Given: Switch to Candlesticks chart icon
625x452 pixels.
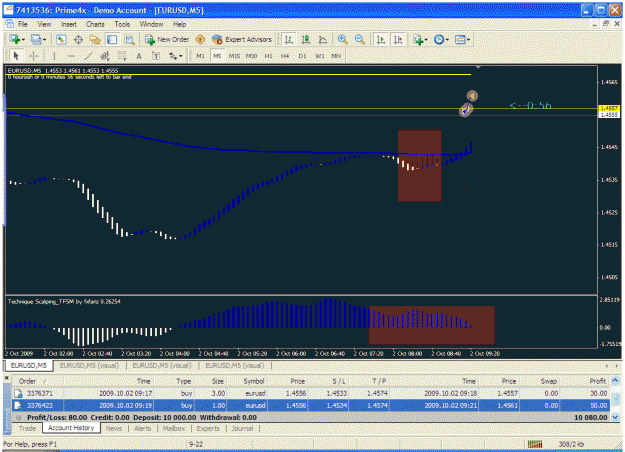Looking at the screenshot, I should [306, 39].
